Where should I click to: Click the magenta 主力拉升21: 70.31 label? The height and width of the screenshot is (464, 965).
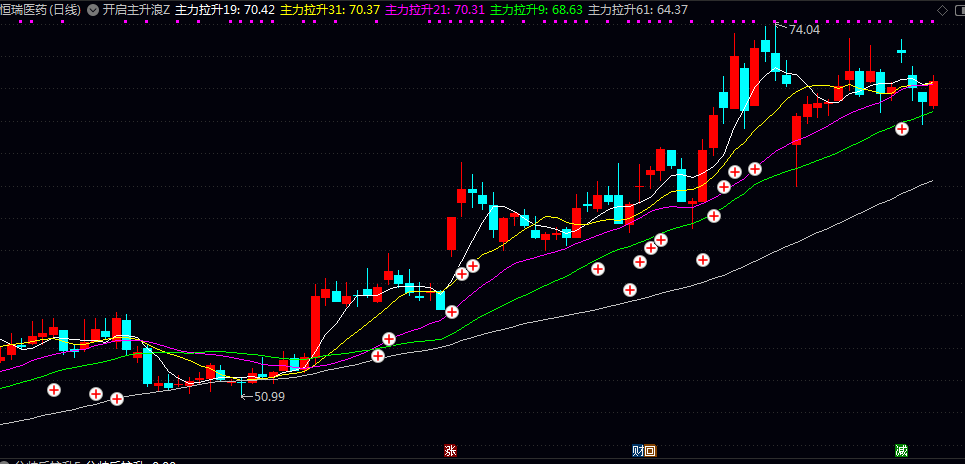click(x=435, y=10)
